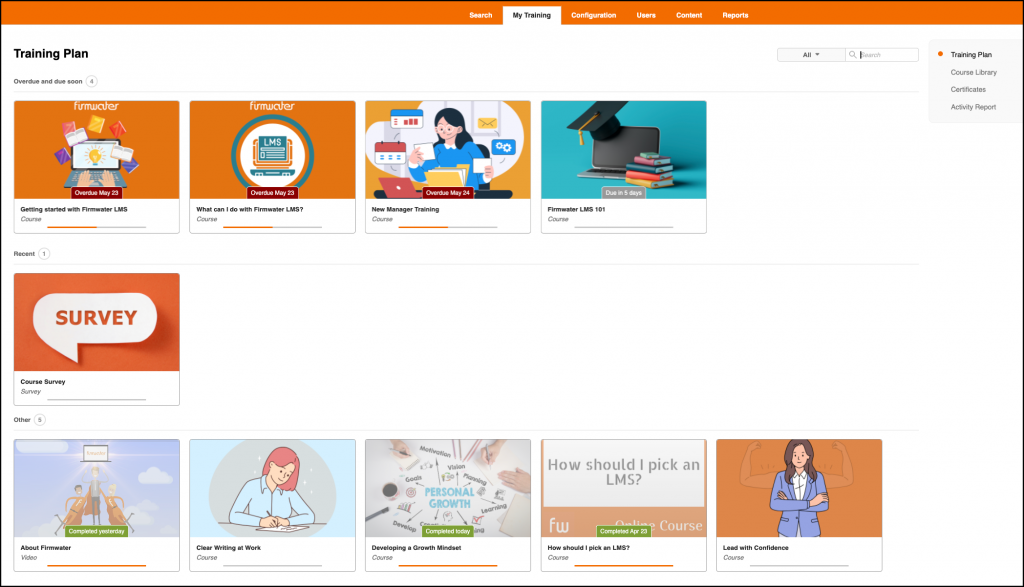Screen dimensions: 1024x587
Task: Click the progress bar under About Firmwater
Action: click(97, 565)
